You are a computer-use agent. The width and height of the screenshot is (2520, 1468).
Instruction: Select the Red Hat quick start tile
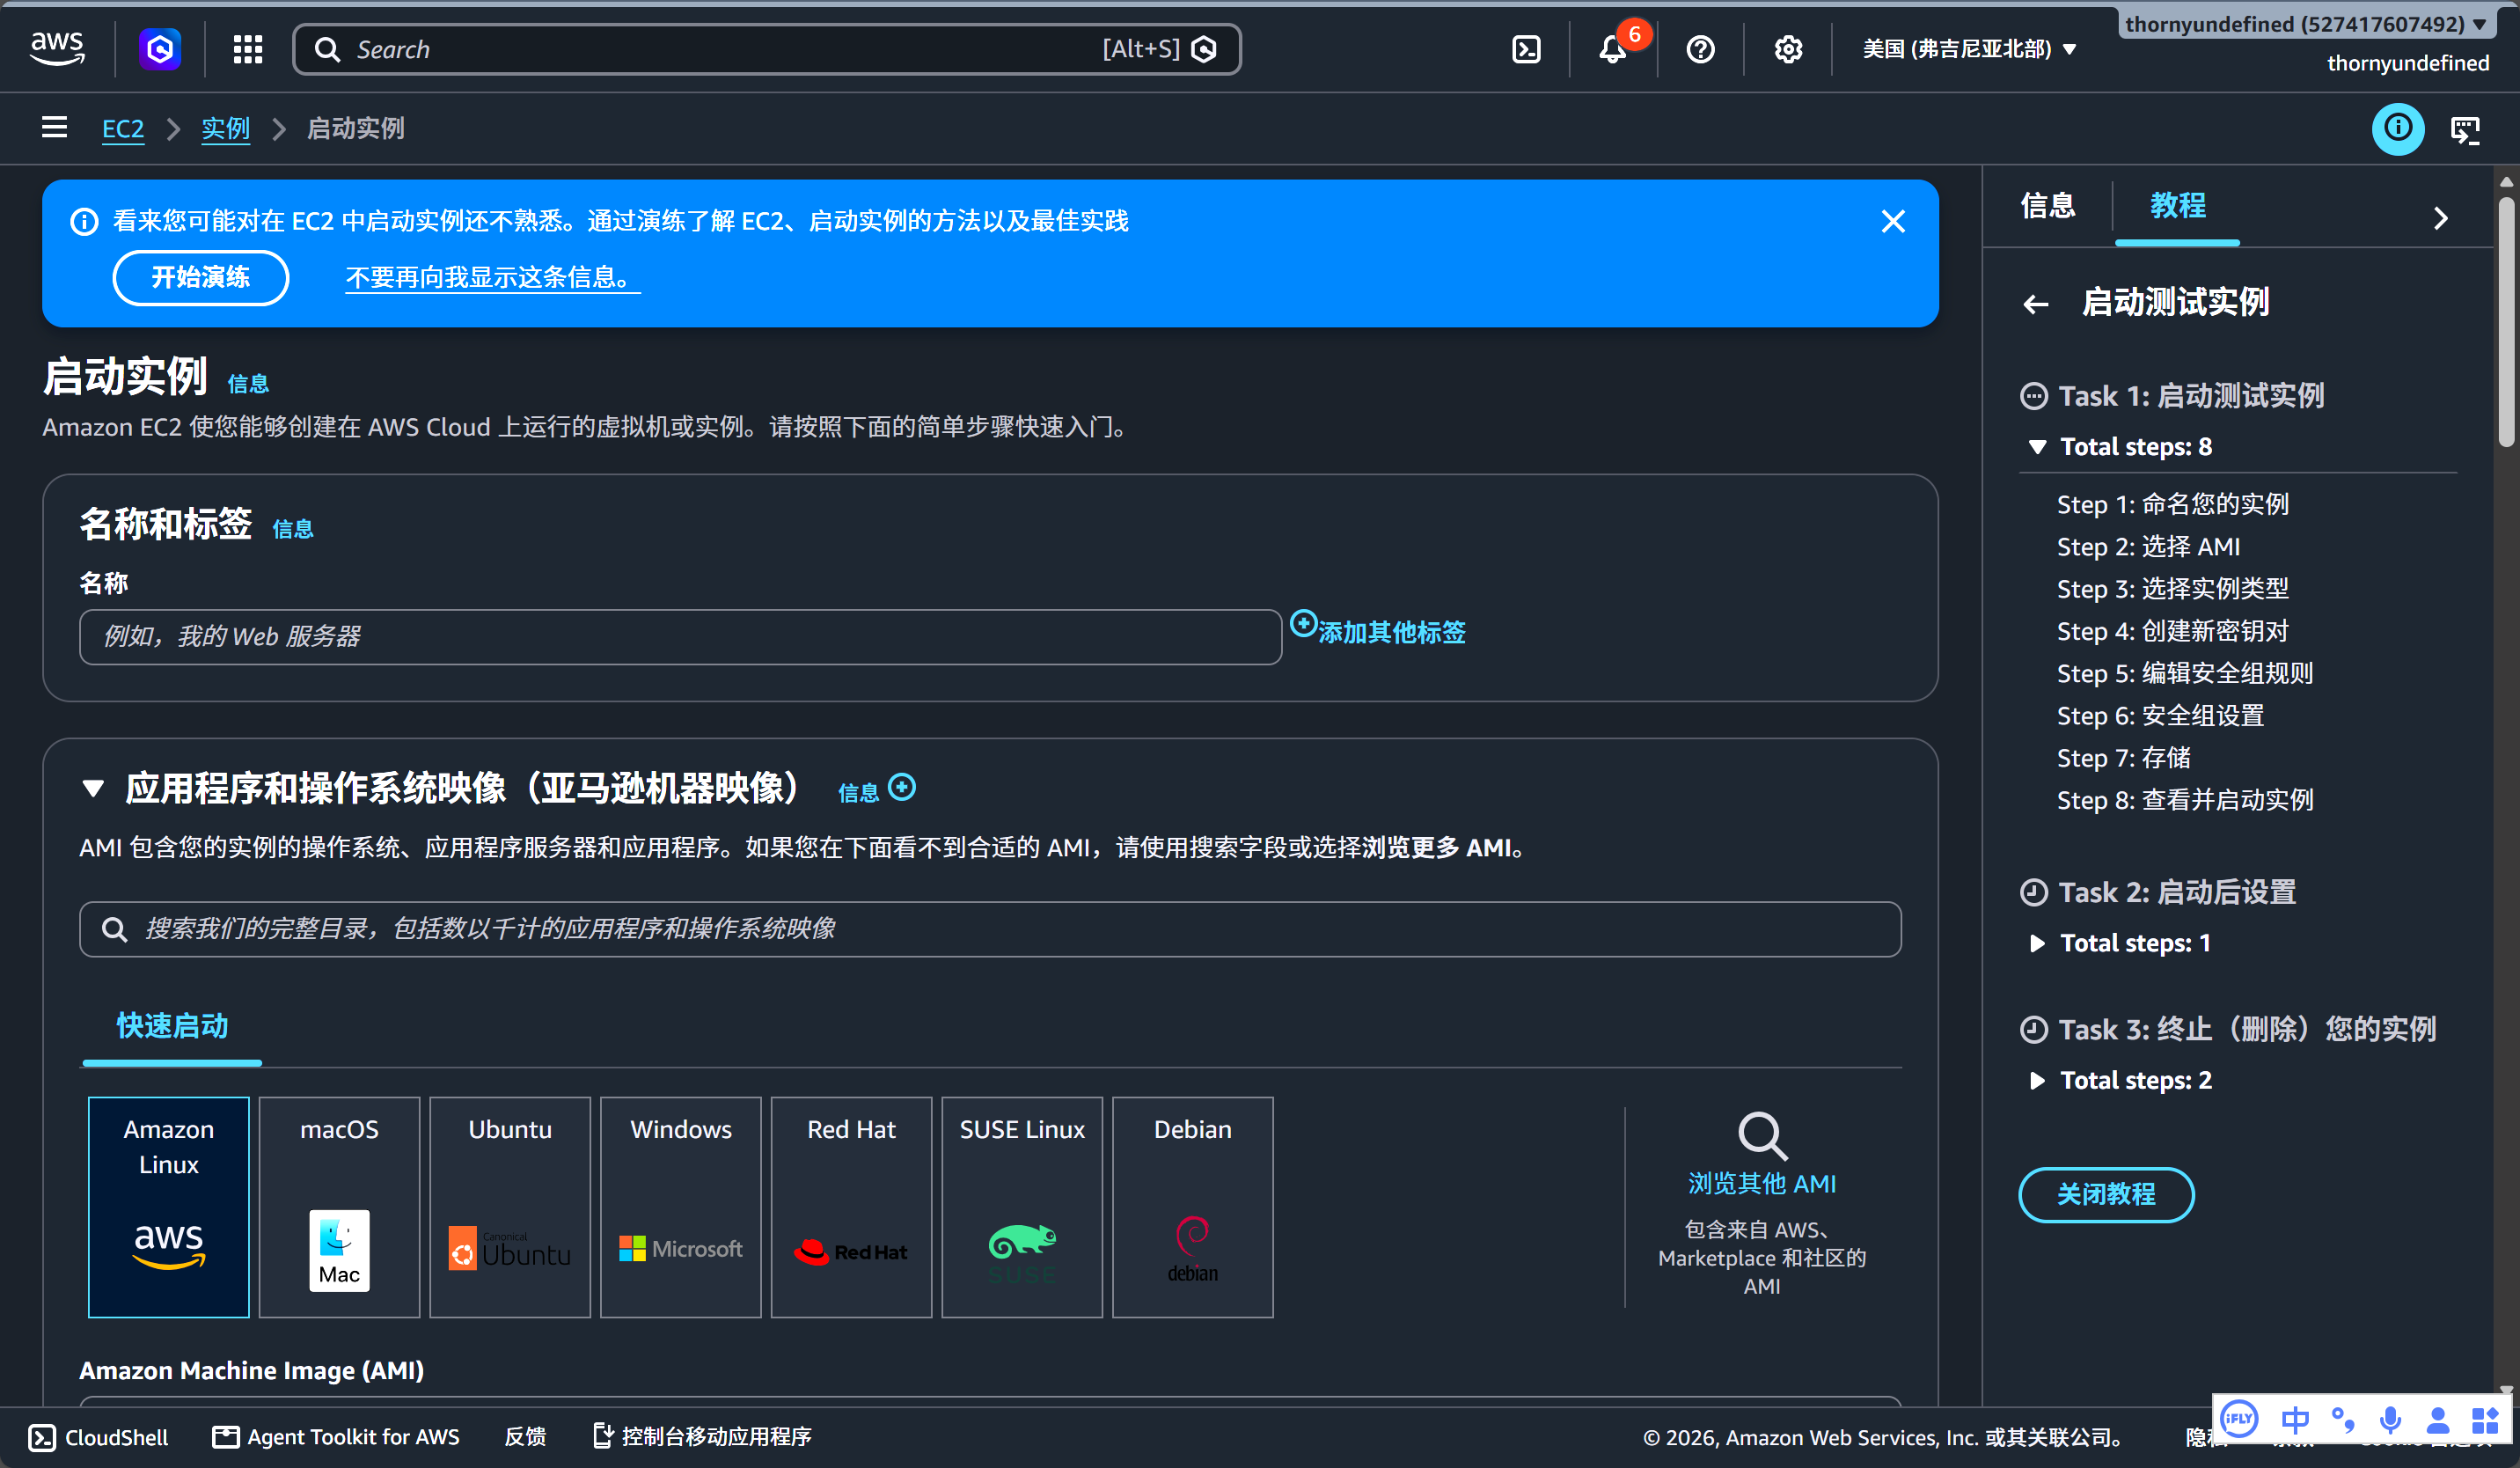852,1207
